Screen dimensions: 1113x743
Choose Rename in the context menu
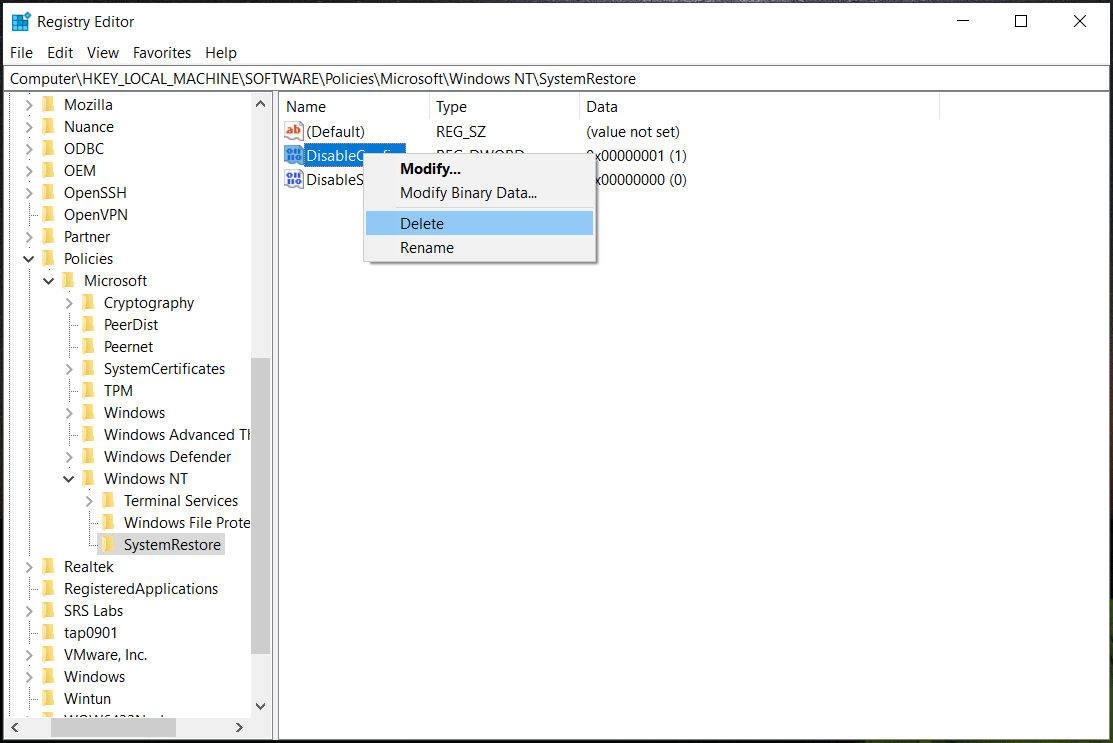pos(427,248)
